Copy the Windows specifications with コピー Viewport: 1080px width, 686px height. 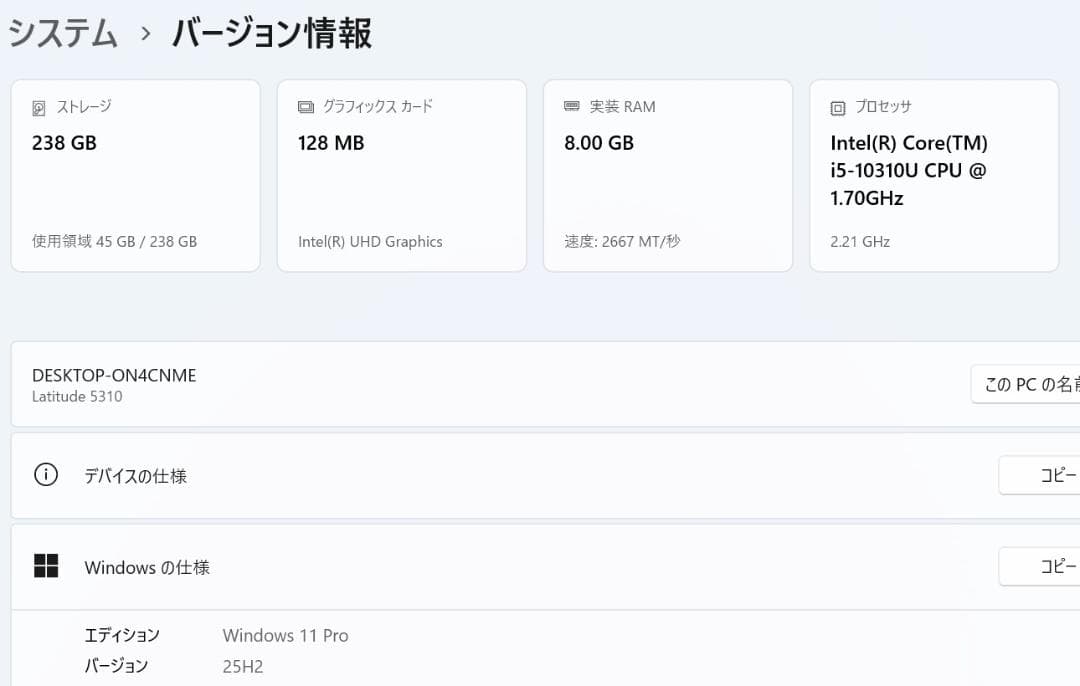coord(1046,567)
